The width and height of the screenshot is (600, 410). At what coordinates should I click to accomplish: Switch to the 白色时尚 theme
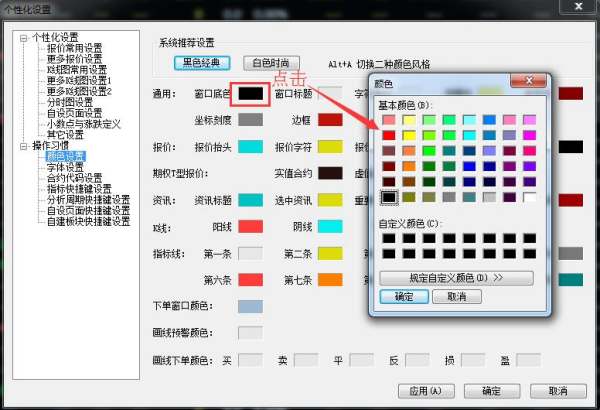(x=271, y=62)
